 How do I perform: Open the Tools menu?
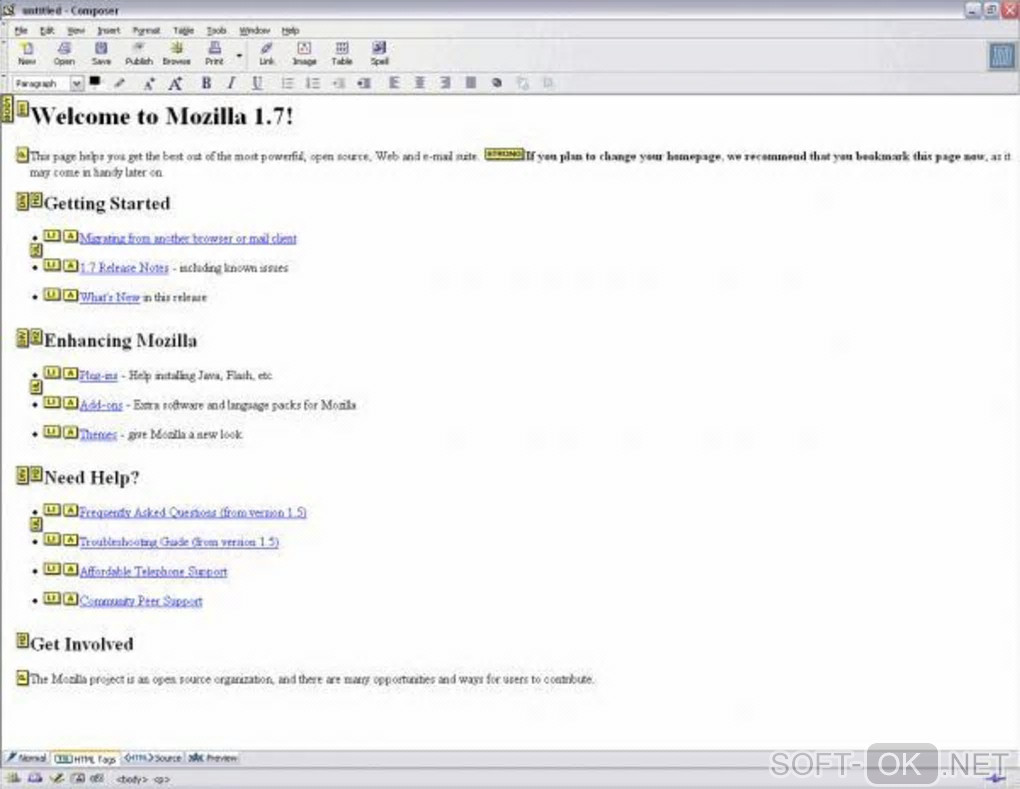(217, 31)
